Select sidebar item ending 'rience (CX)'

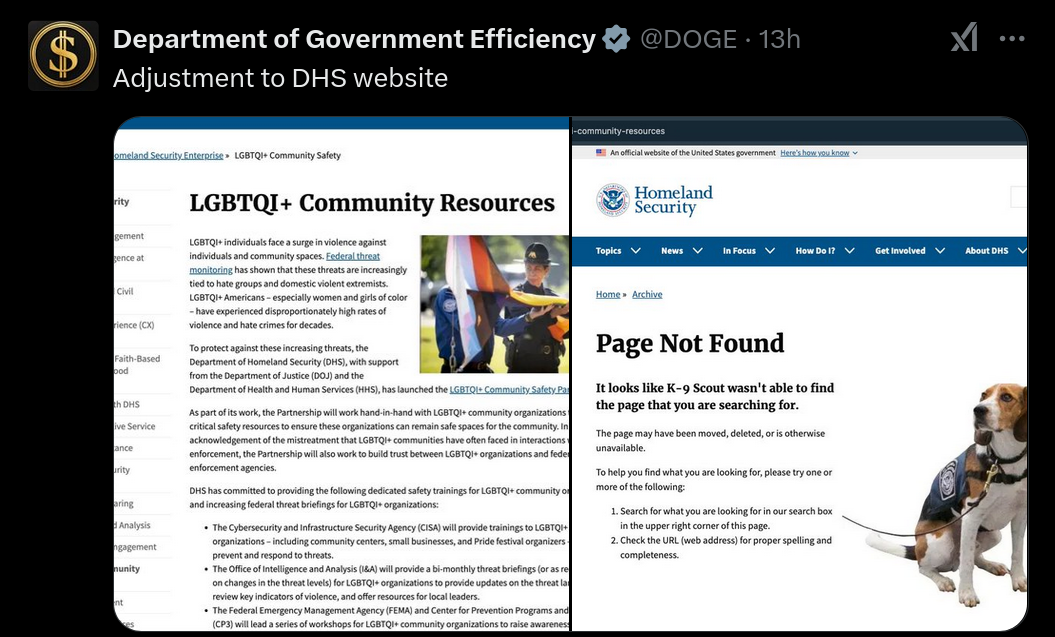[x=134, y=325]
